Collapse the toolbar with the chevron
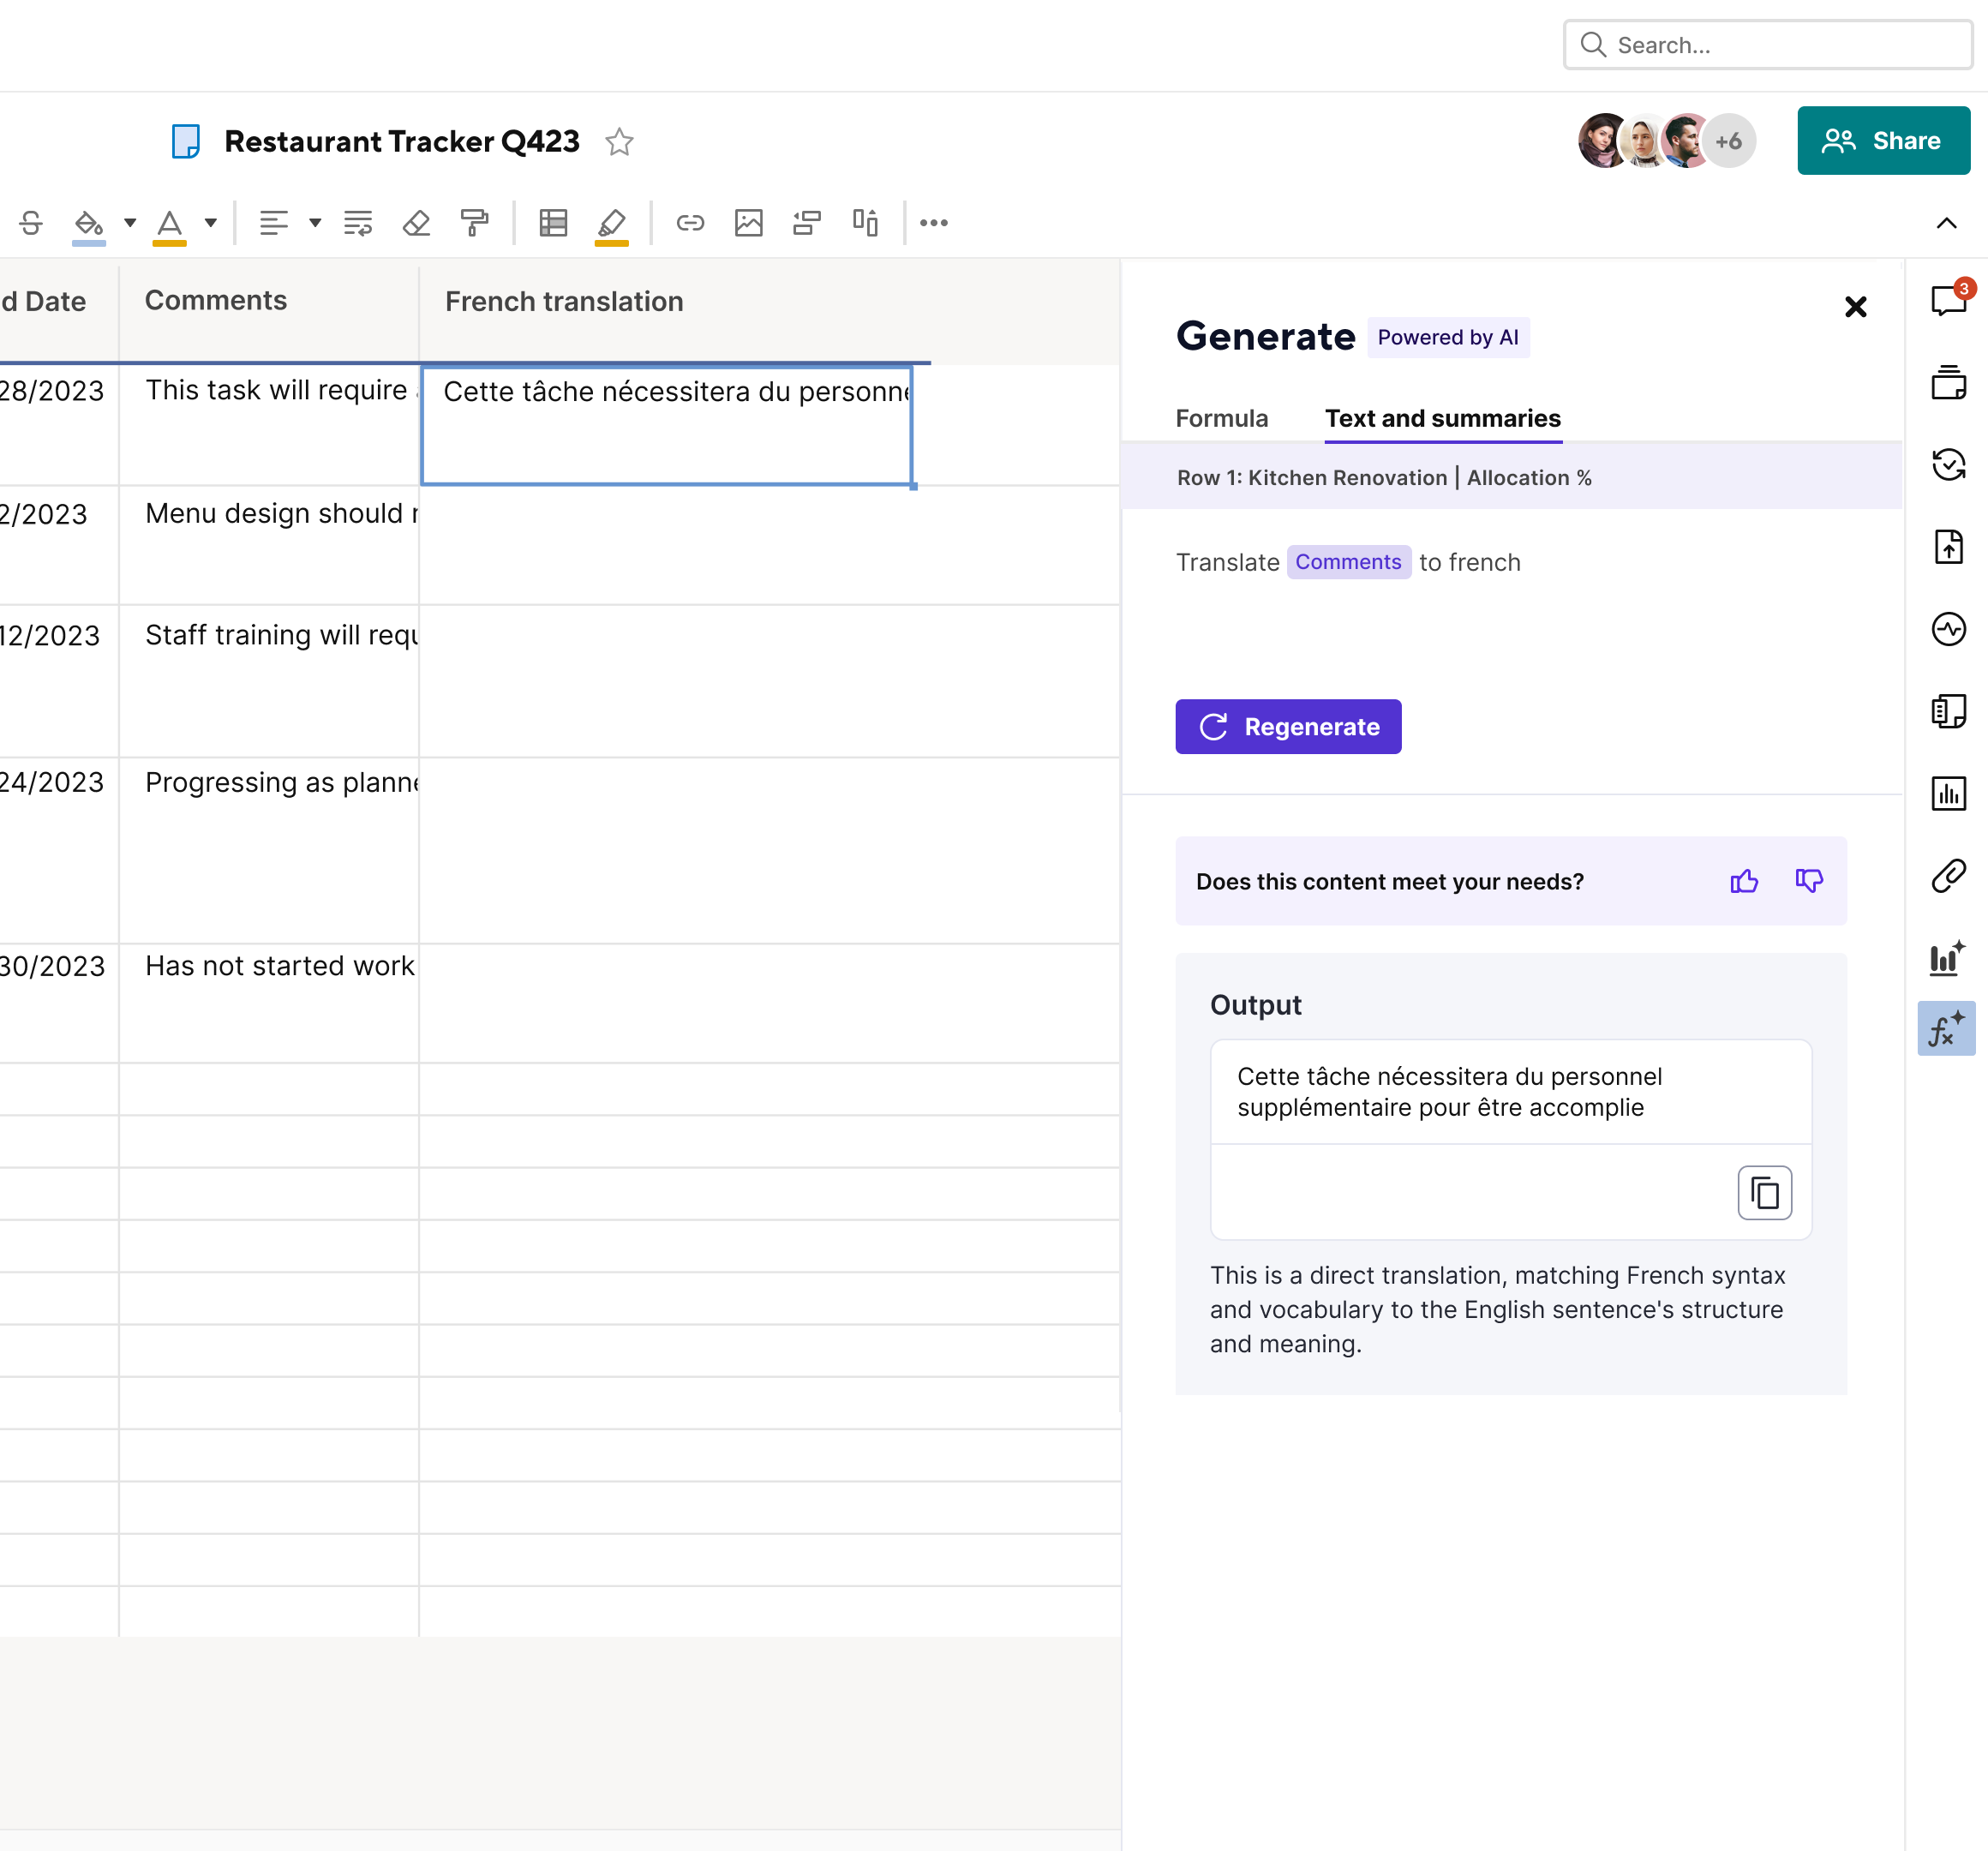 click(x=1945, y=222)
